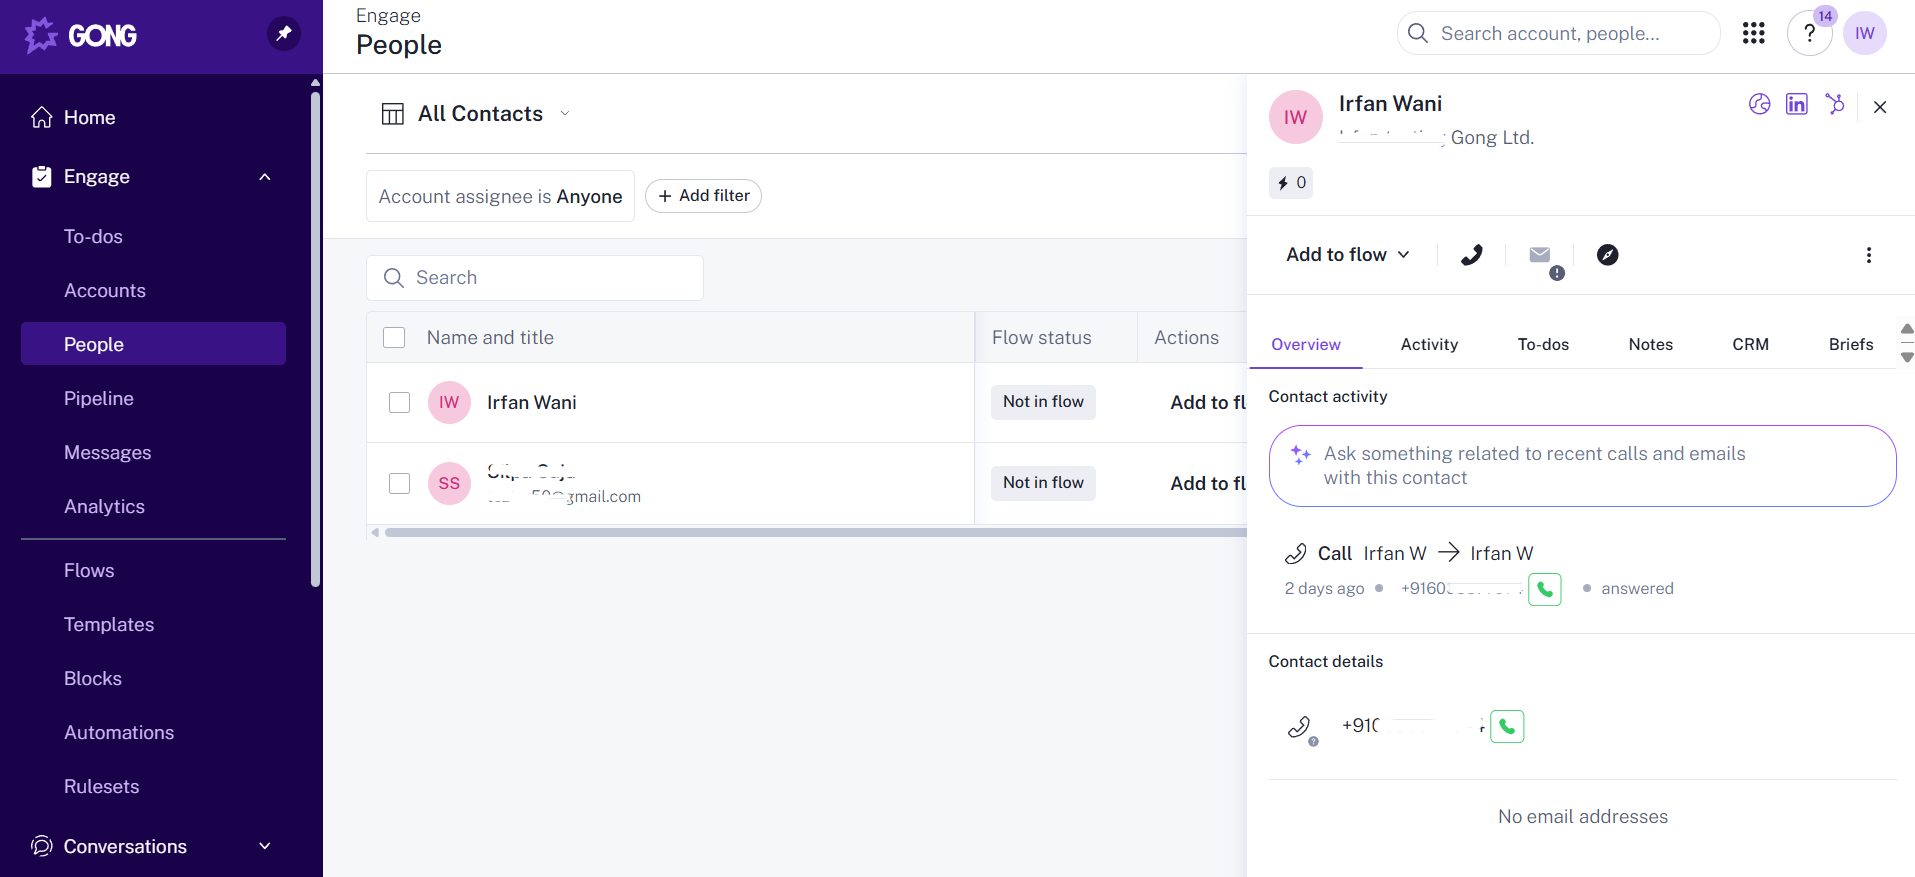Open the three-dot more options menu
1915x877 pixels.
1868,255
